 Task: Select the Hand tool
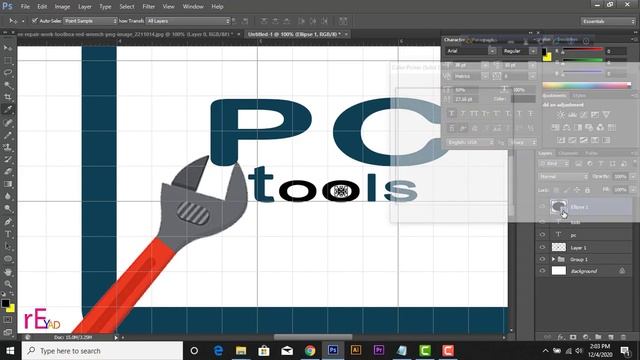(x=8, y=272)
